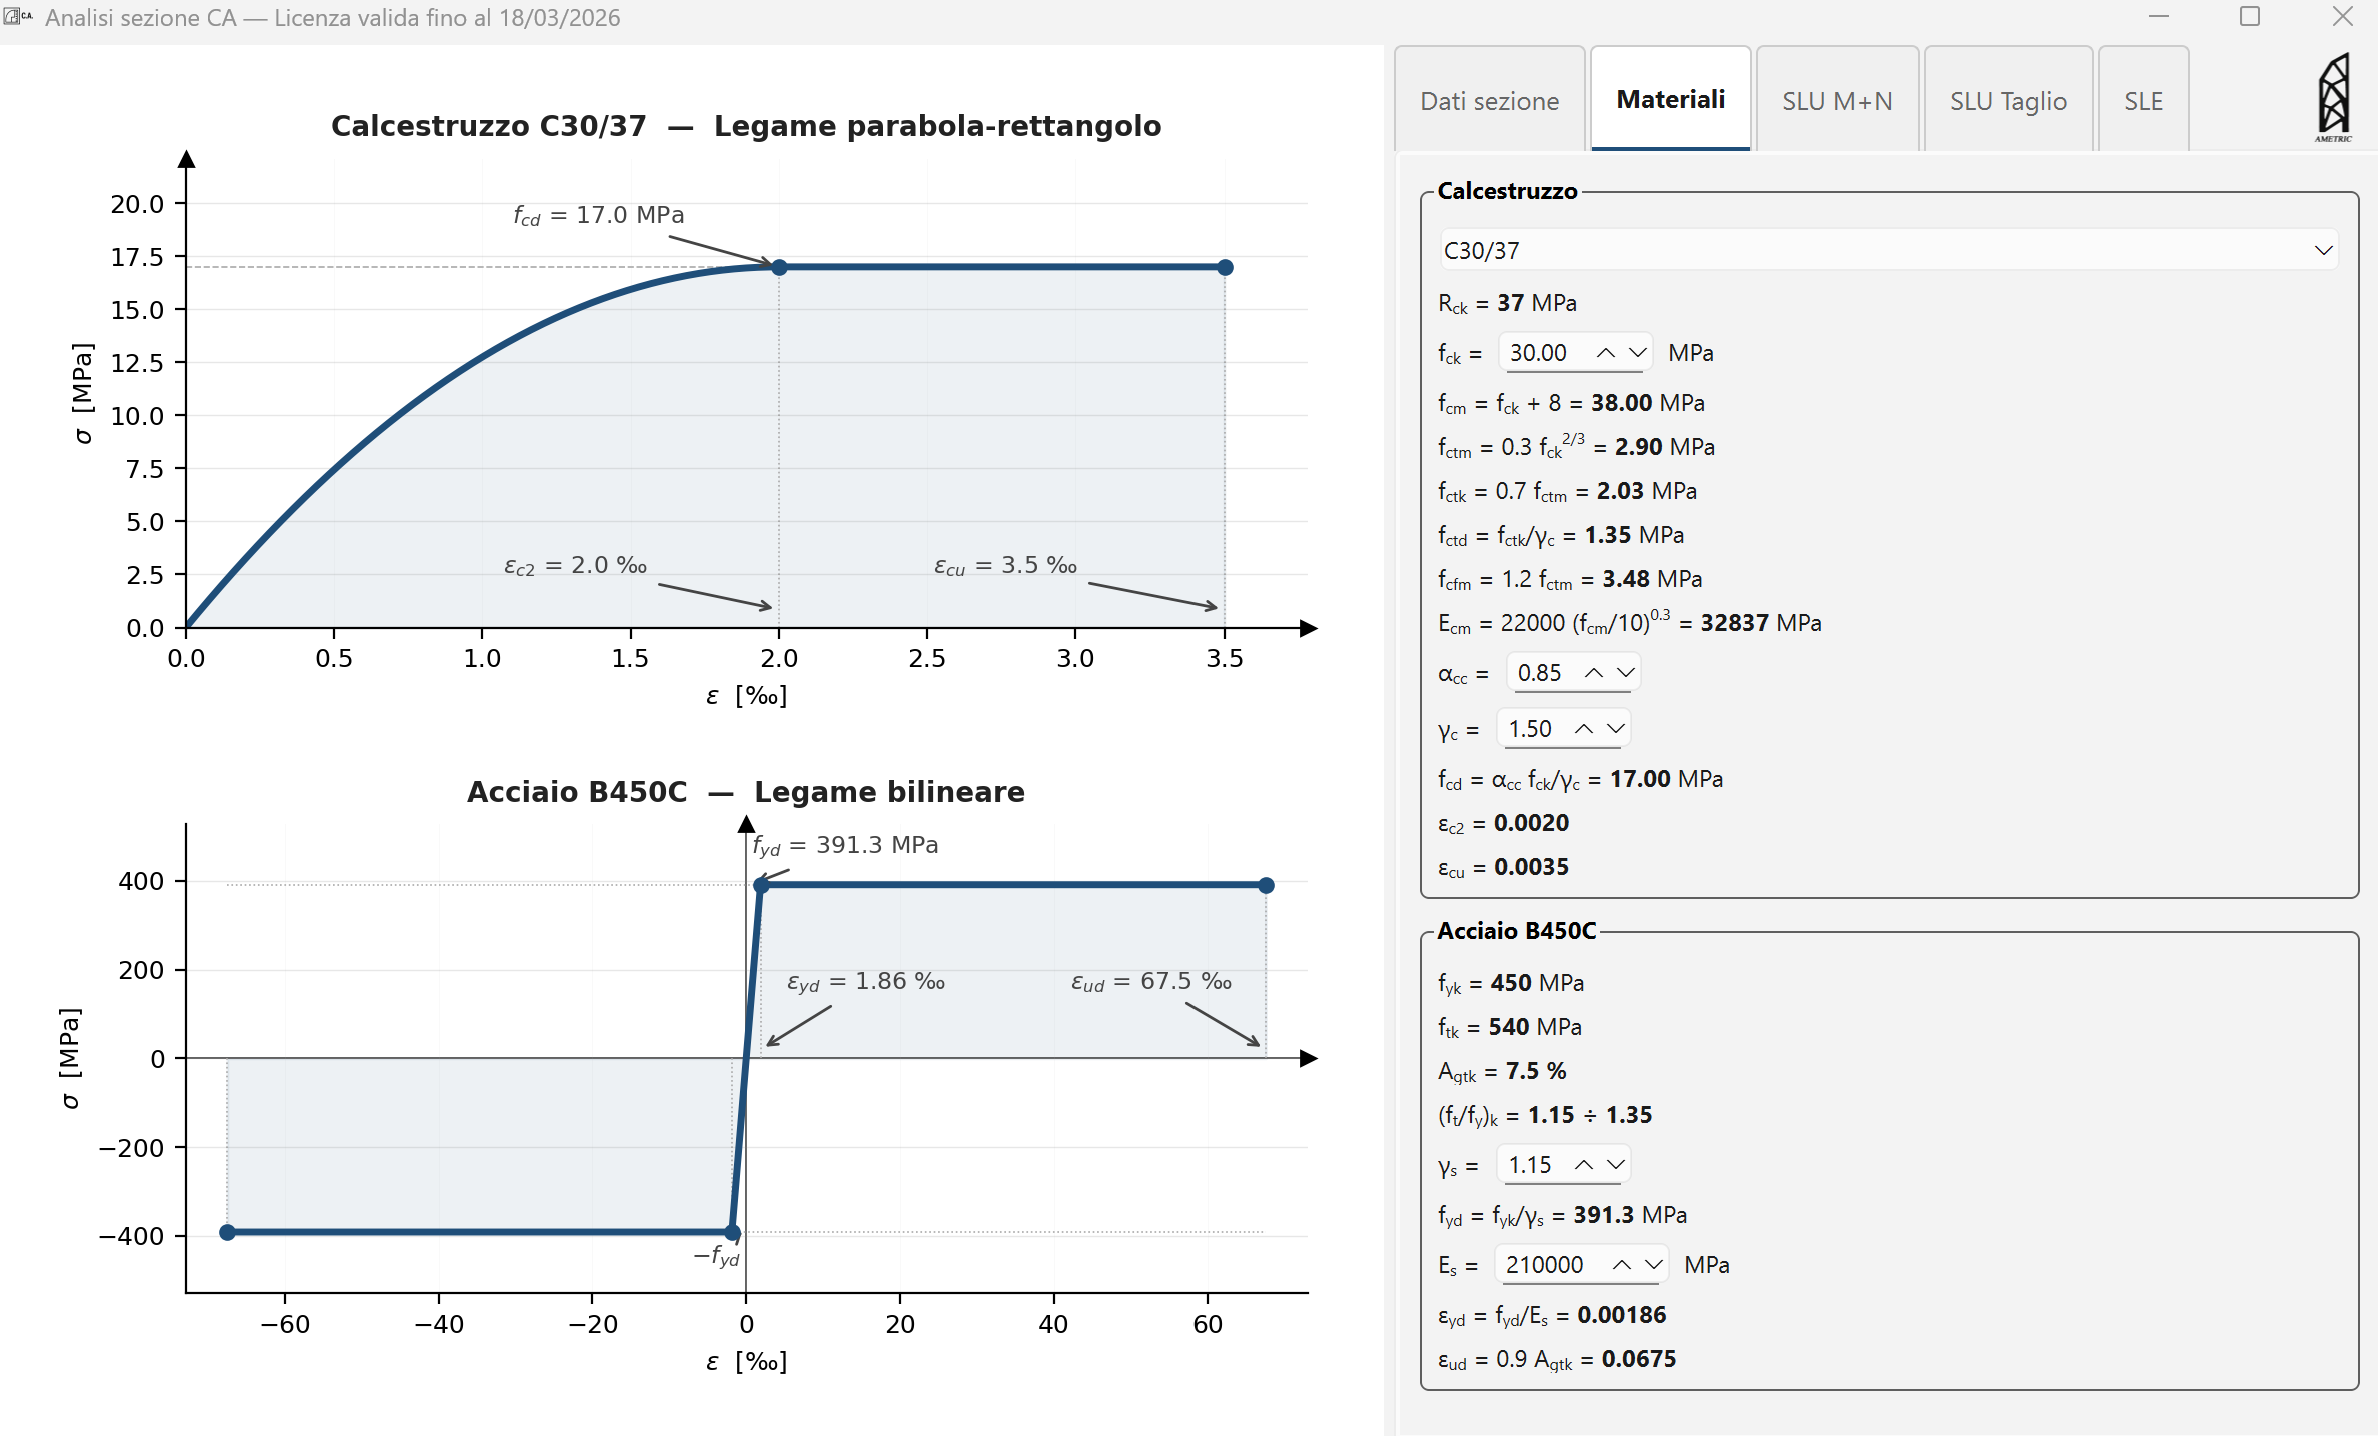This screenshot has width=2378, height=1436.
Task: Decrease γs steel factor with down arrow
Action: point(1615,1165)
